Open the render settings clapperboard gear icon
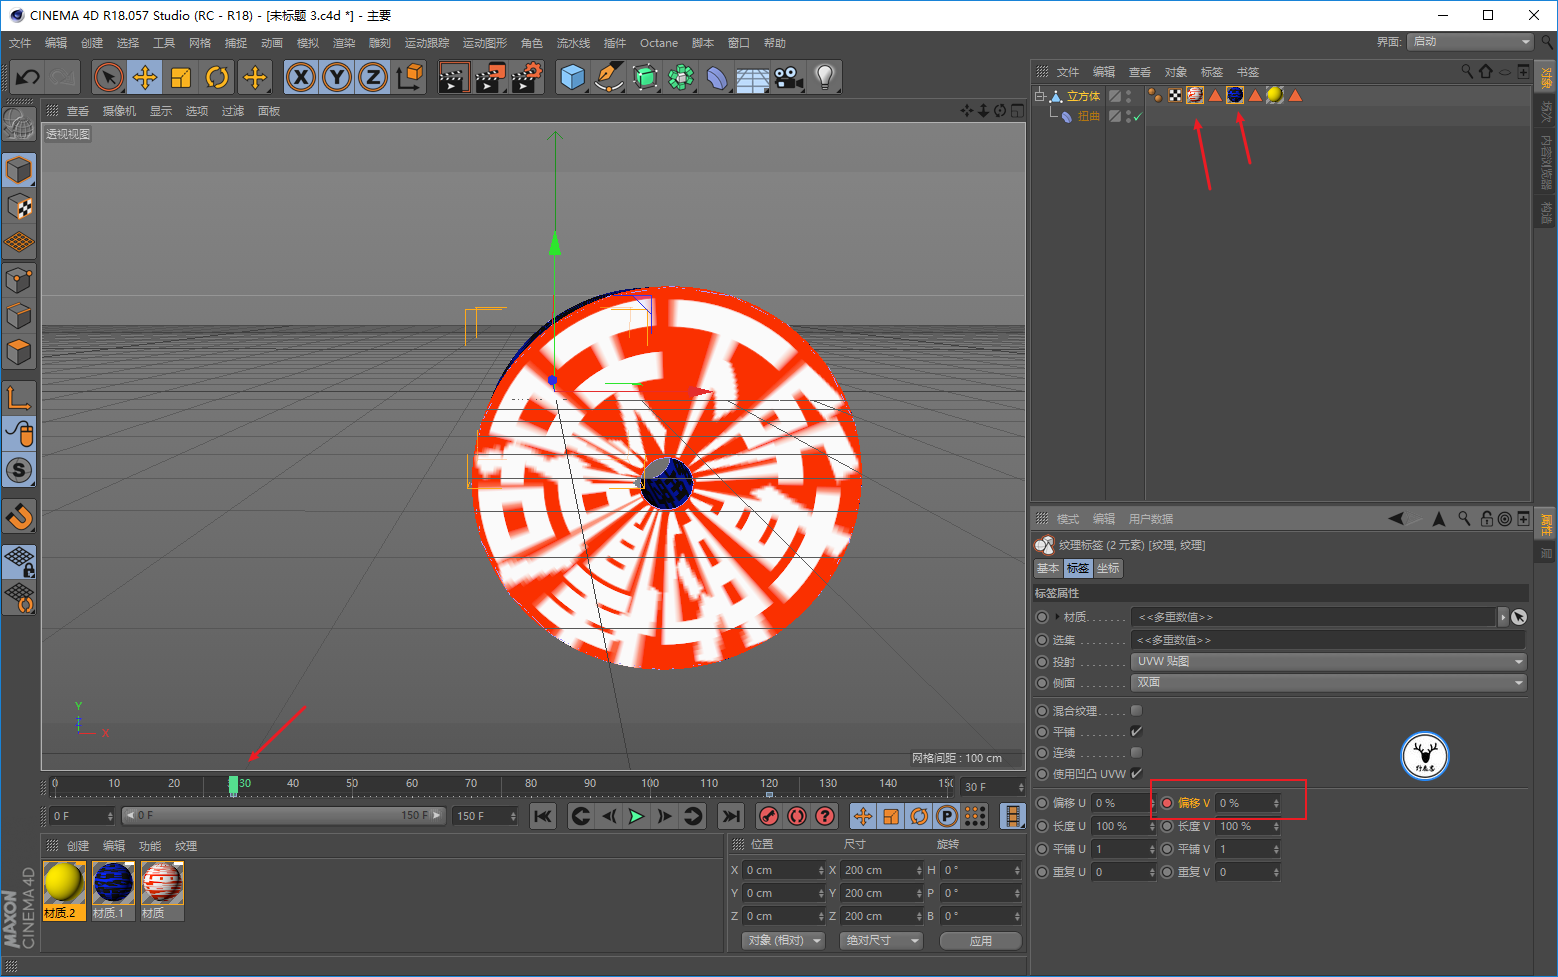 pyautogui.click(x=526, y=77)
